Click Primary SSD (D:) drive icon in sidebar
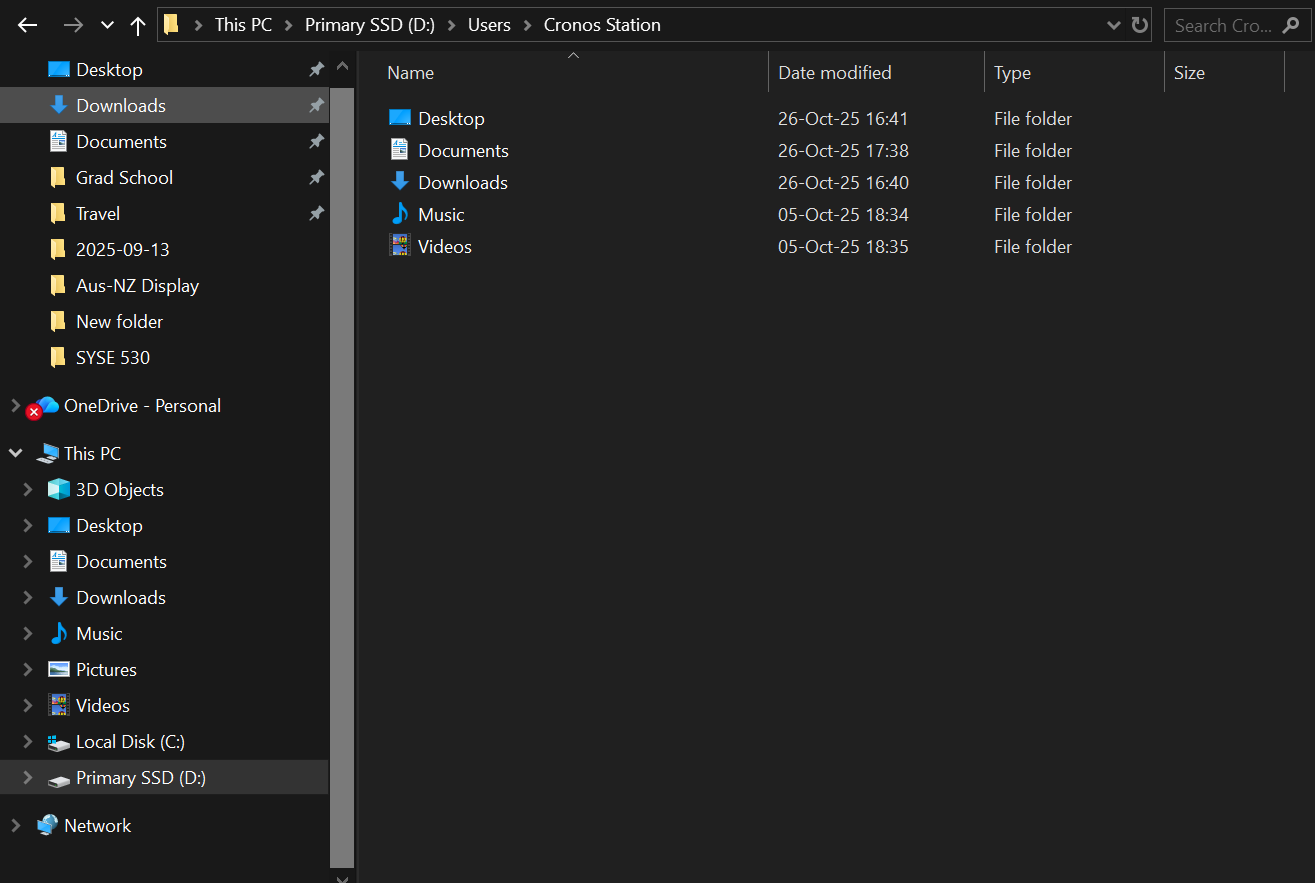The width and height of the screenshot is (1315, 883). click(x=59, y=779)
